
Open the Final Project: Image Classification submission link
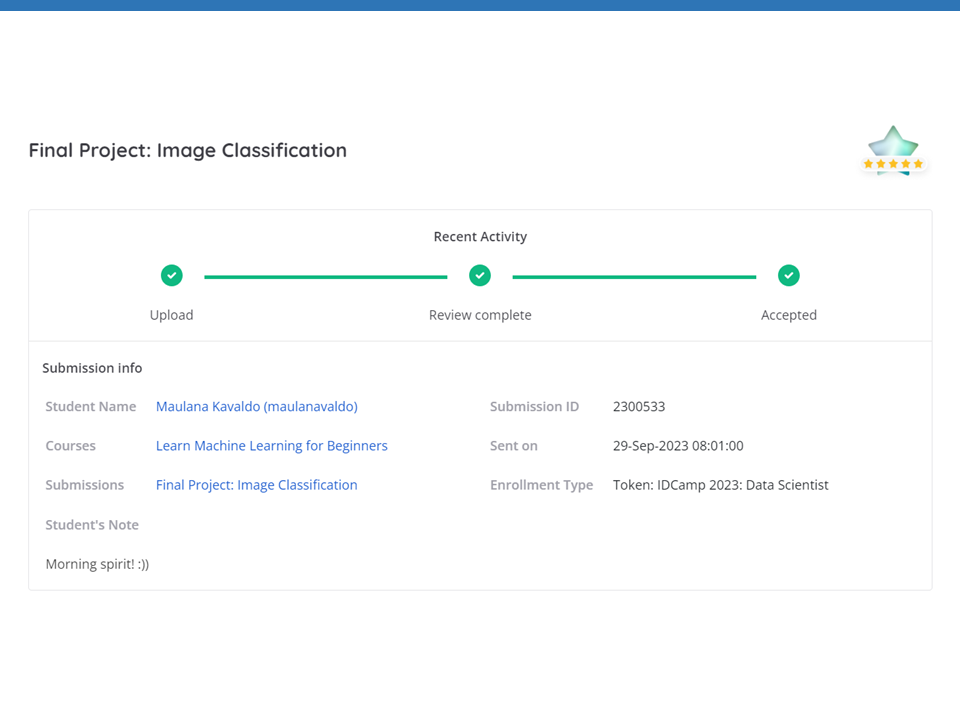(x=256, y=485)
